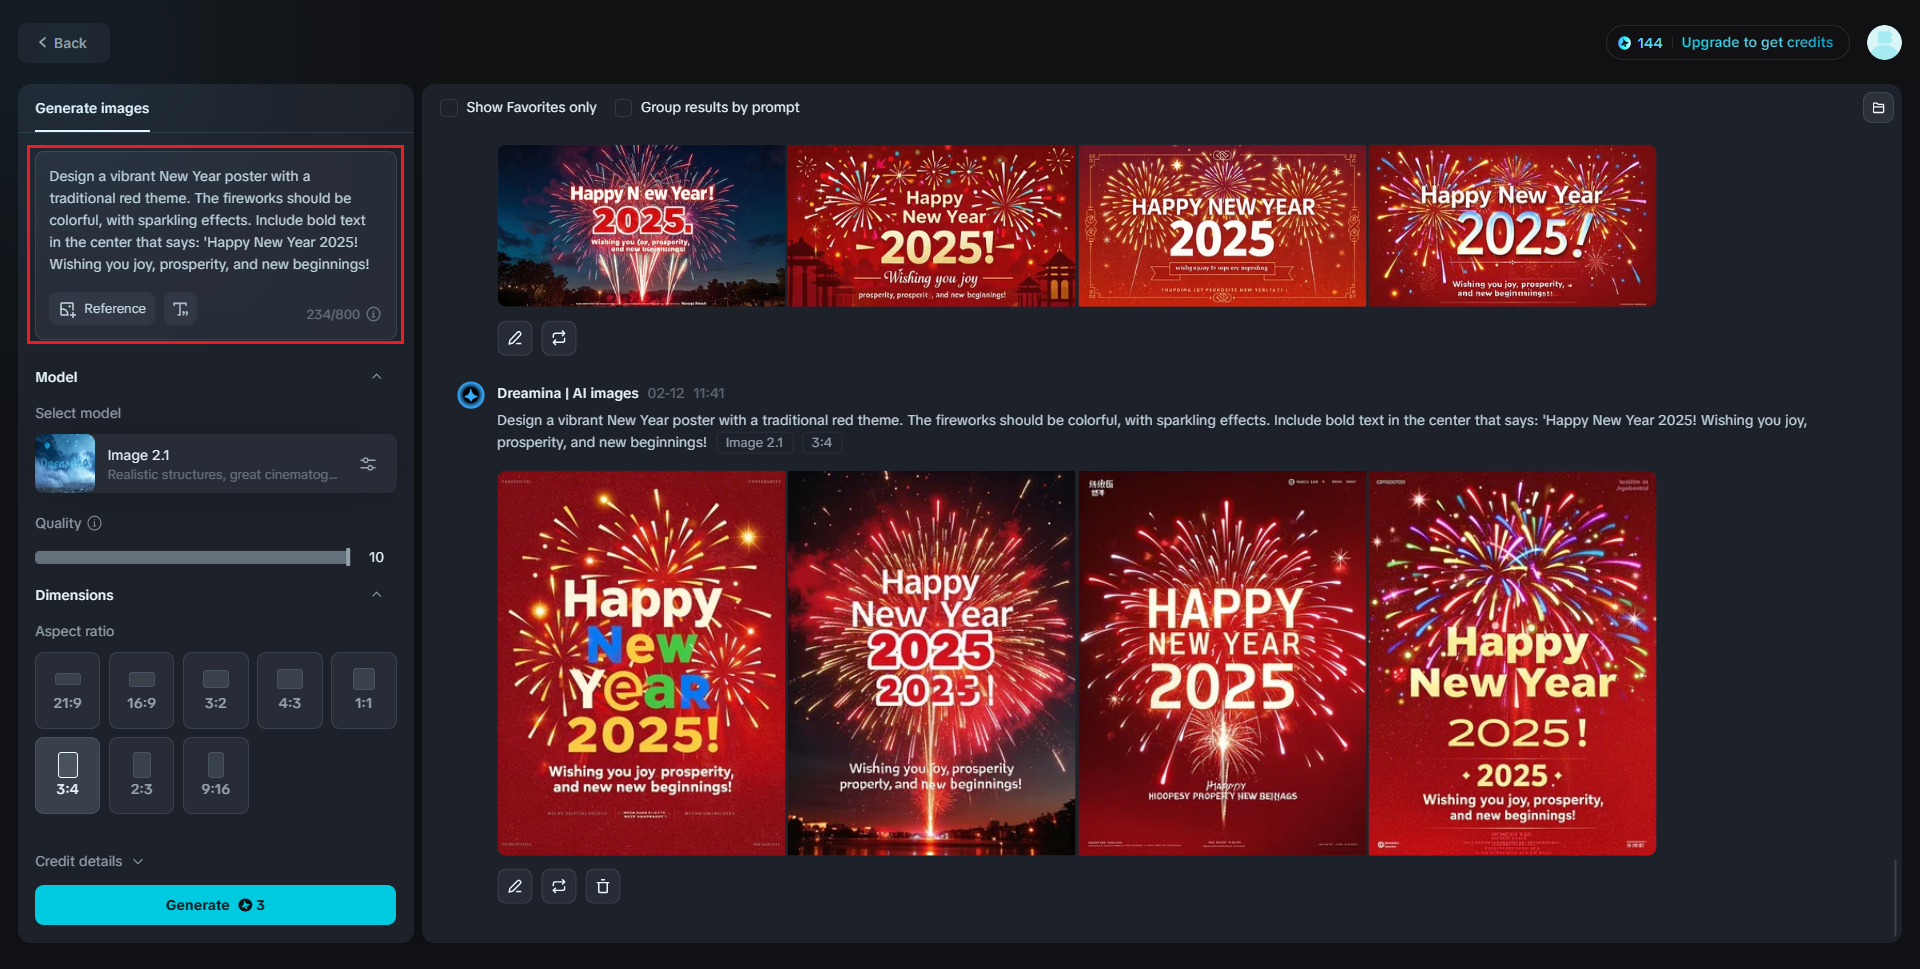Click edit pencil icon under upper image set
The height and width of the screenshot is (969, 1920).
click(515, 338)
